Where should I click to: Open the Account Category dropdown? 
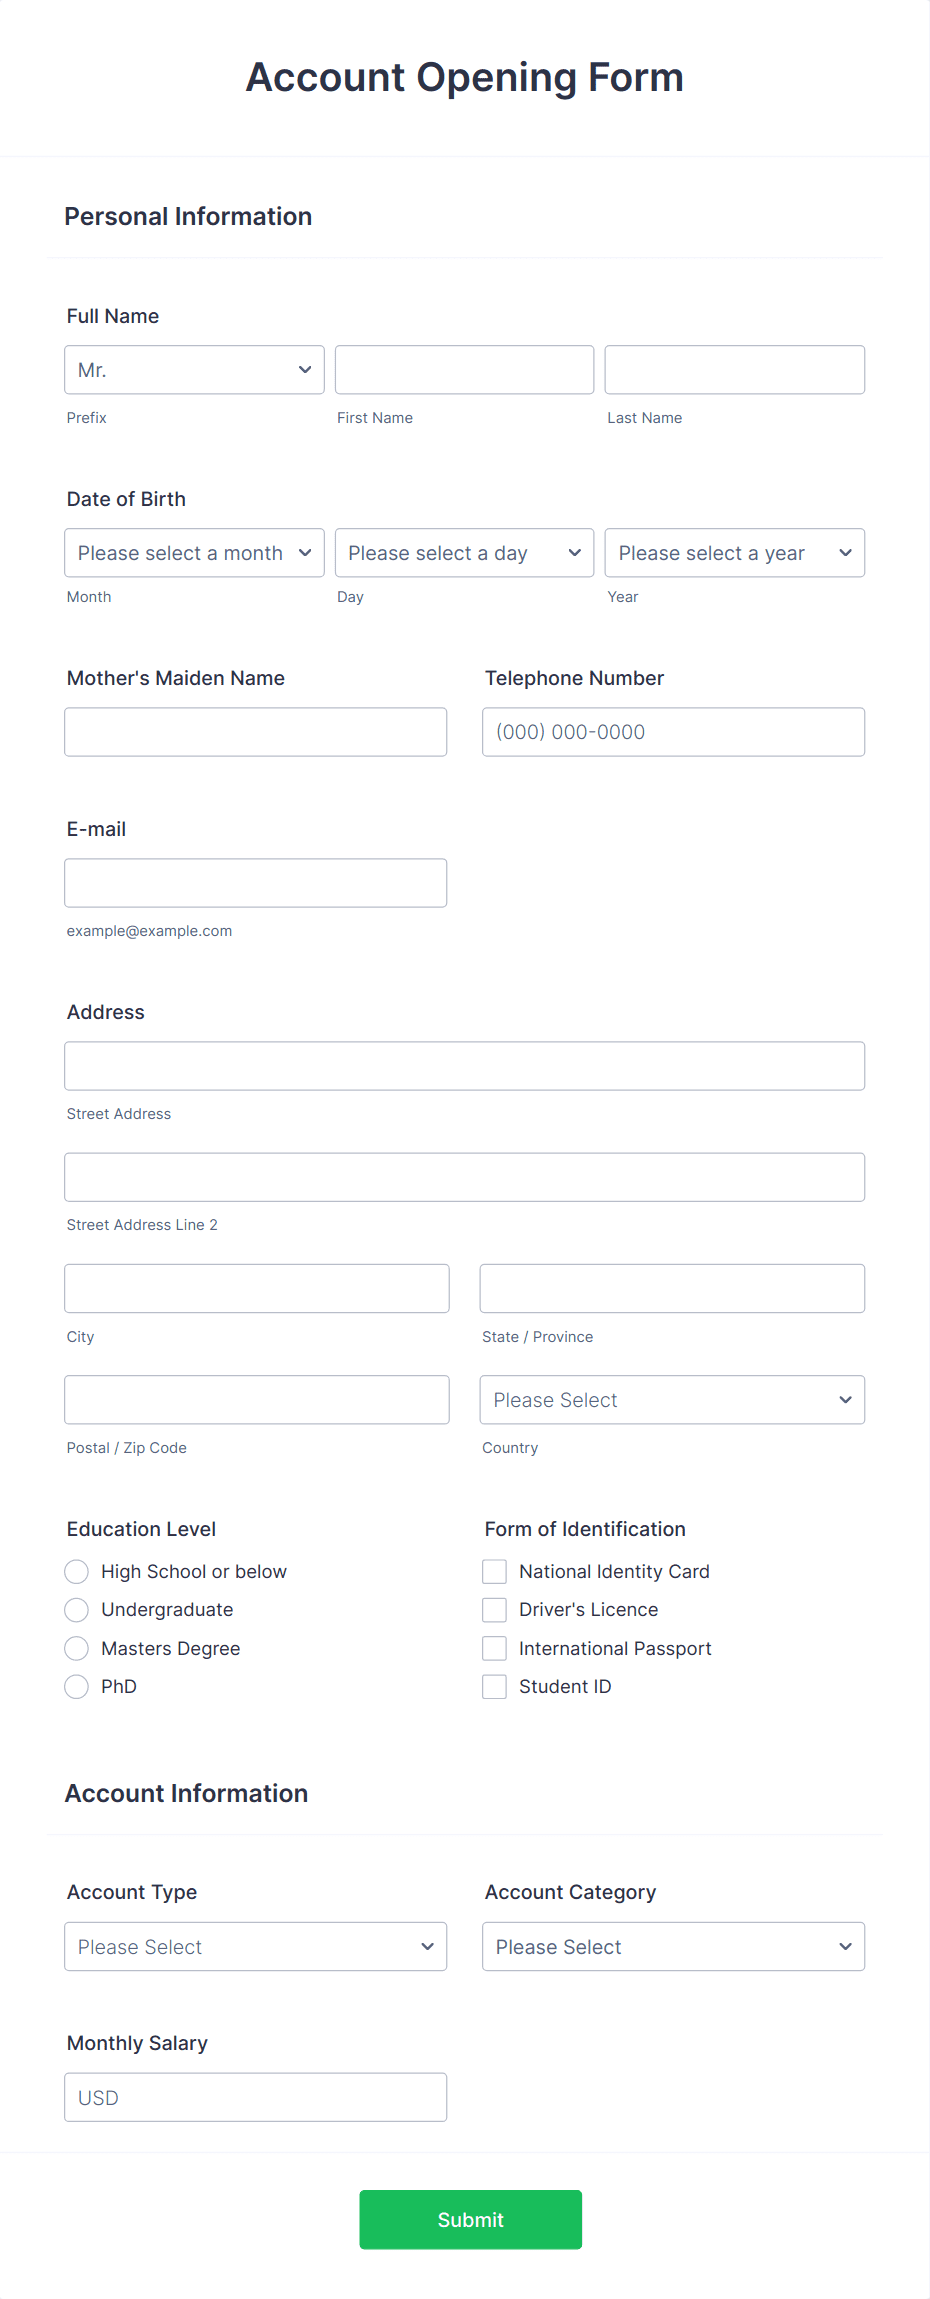click(x=672, y=1946)
